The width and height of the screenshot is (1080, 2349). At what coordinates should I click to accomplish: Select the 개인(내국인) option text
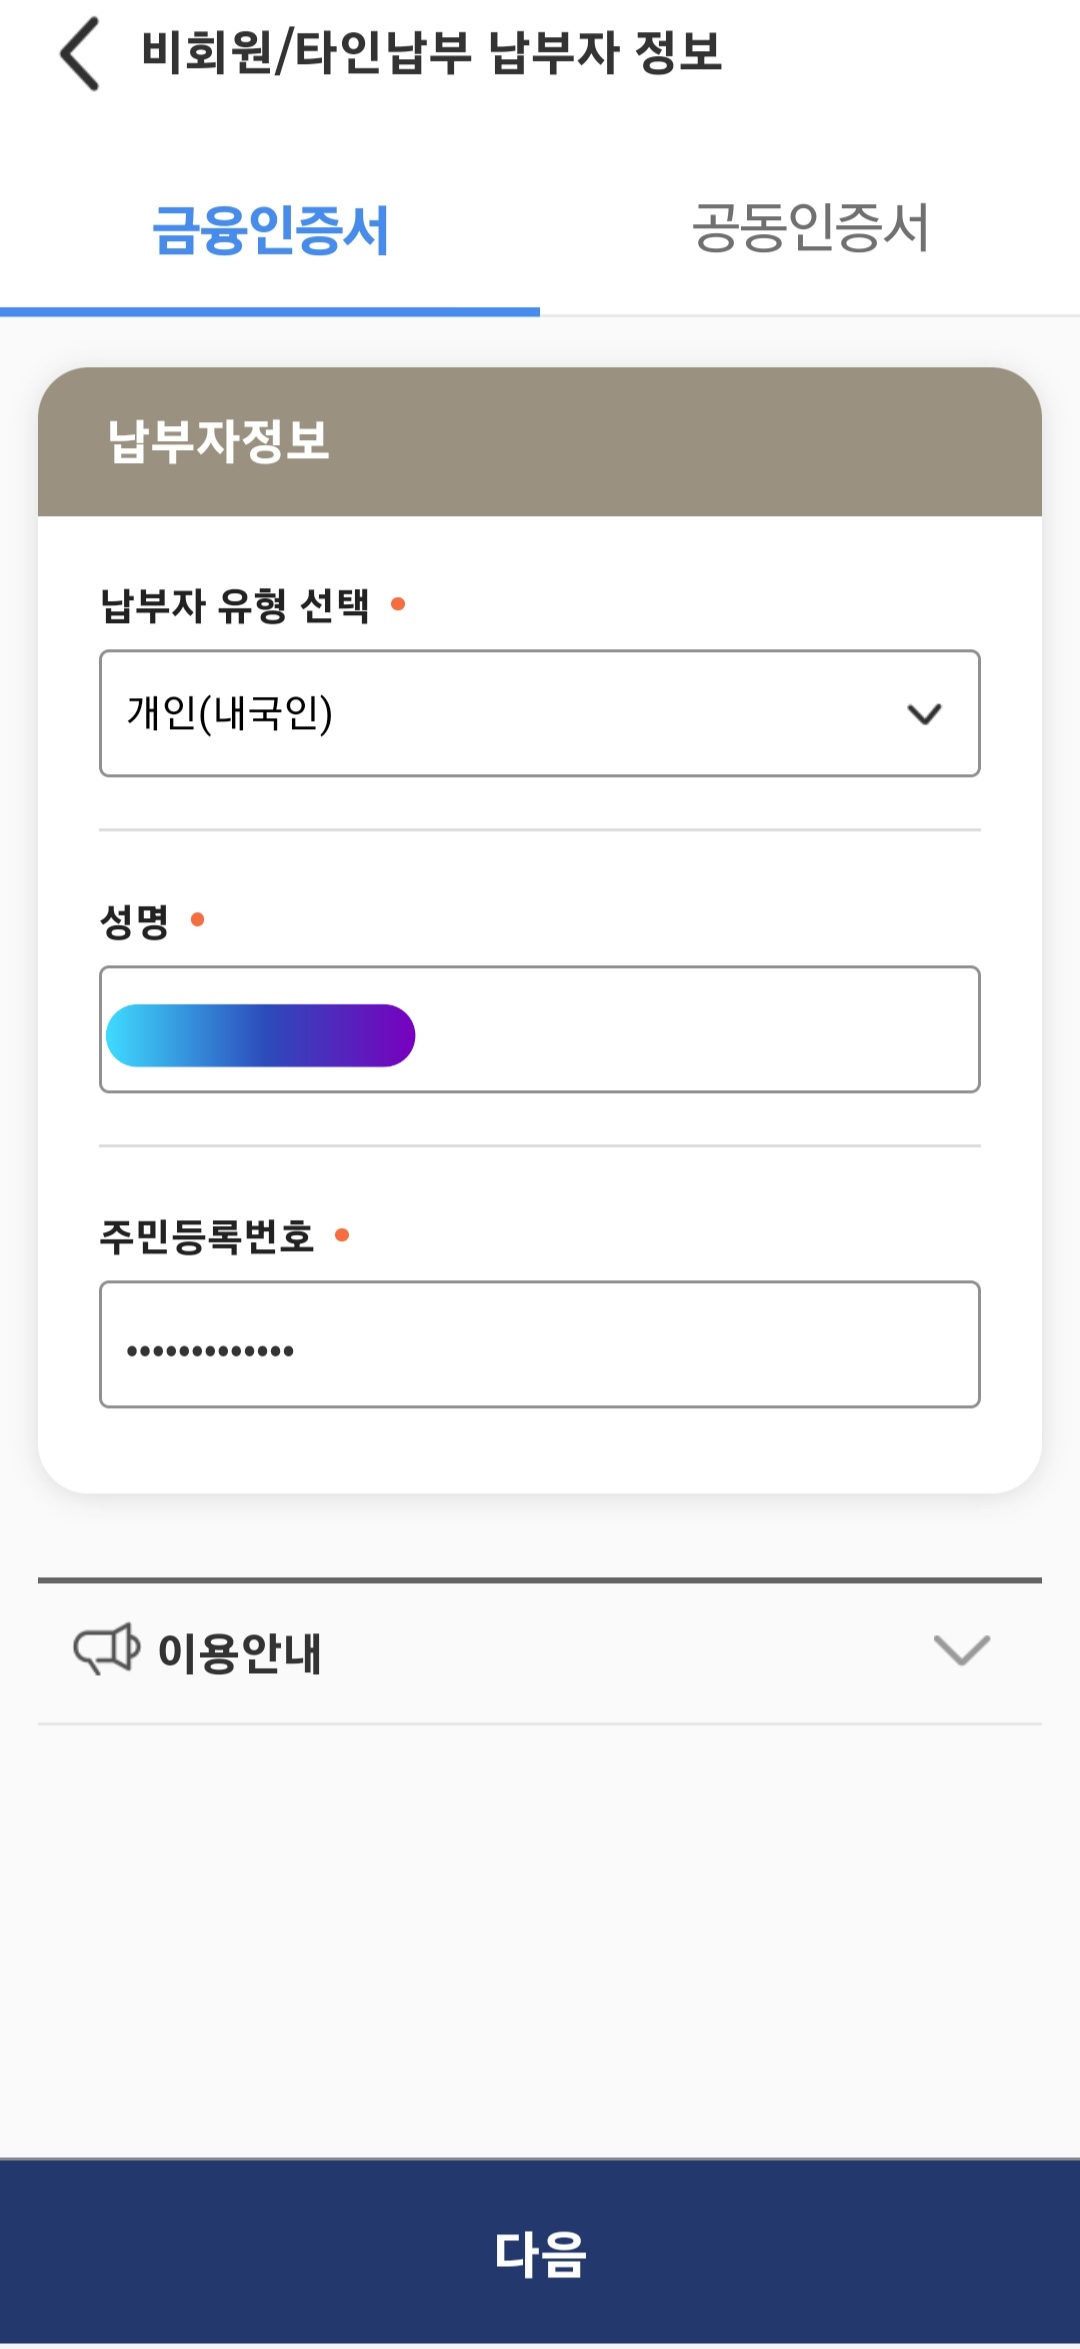tap(230, 714)
